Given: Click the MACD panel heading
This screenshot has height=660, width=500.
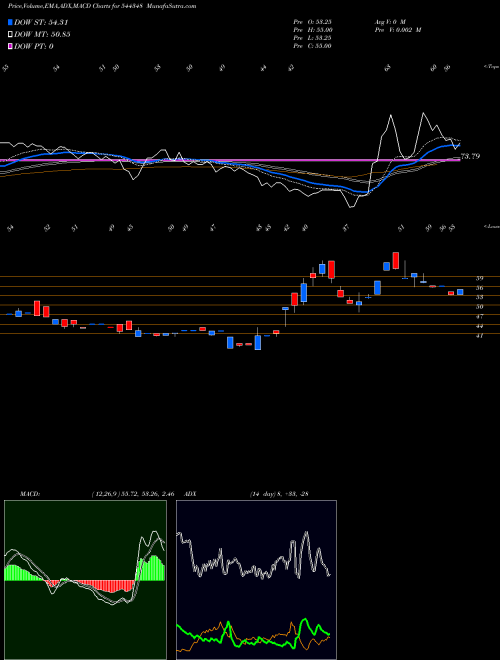Looking at the screenshot, I should pyautogui.click(x=30, y=493).
